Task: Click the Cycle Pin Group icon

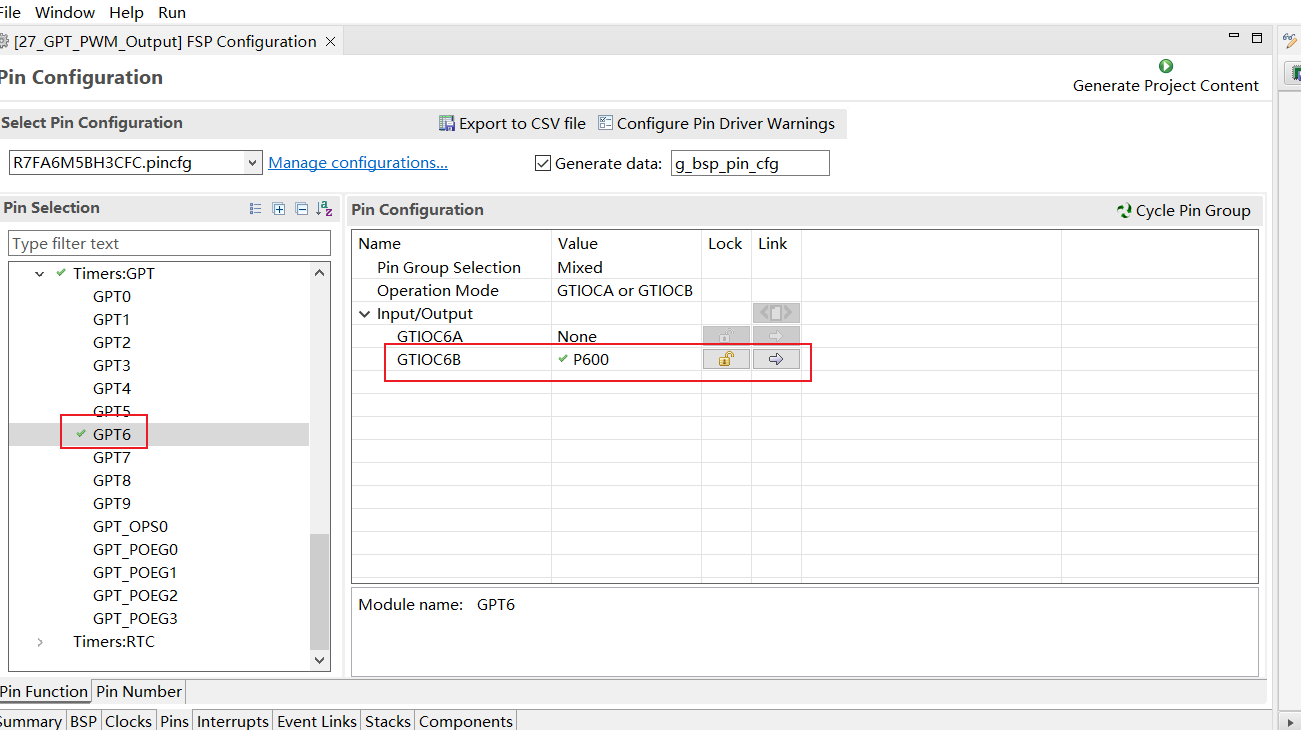Action: pyautogui.click(x=1124, y=211)
